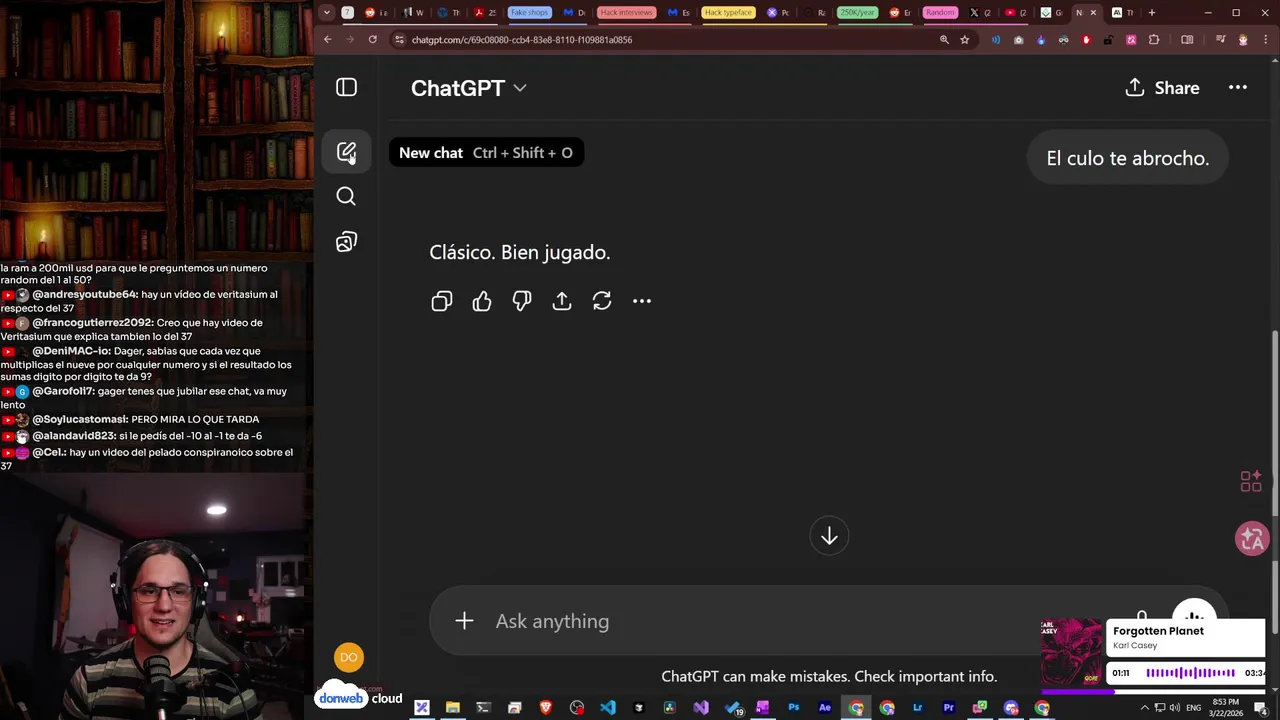Open Visual Studio Code from taskbar
Image resolution: width=1280 pixels, height=720 pixels.
coord(608,708)
